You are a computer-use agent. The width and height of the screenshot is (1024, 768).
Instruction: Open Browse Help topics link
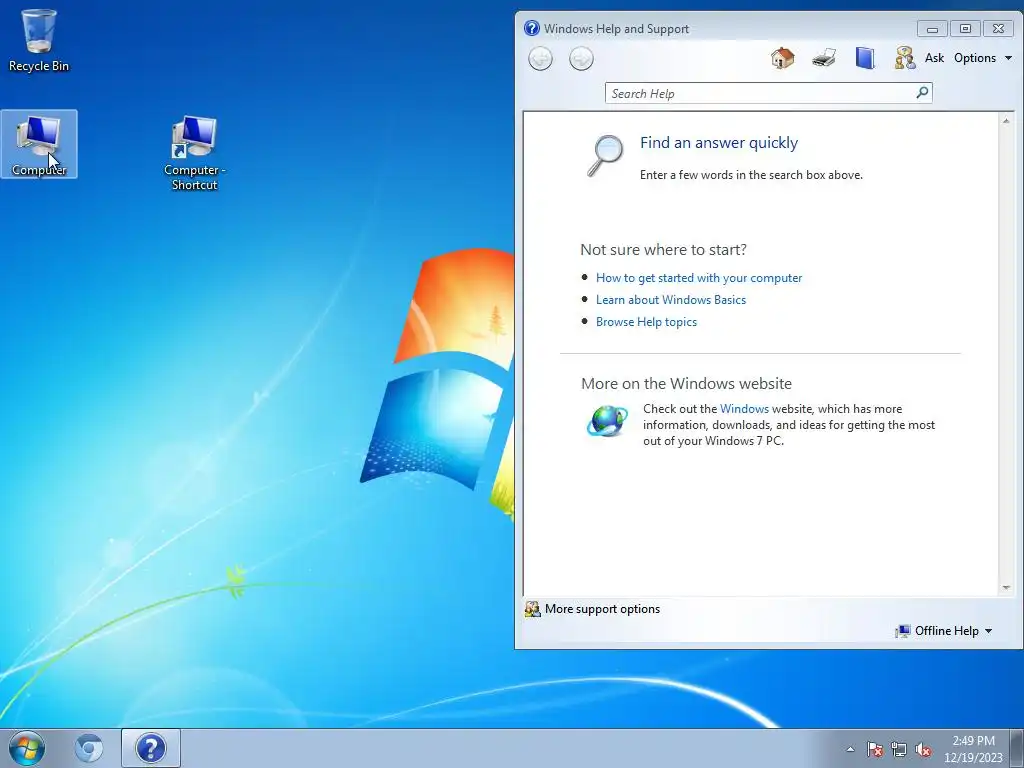click(646, 322)
